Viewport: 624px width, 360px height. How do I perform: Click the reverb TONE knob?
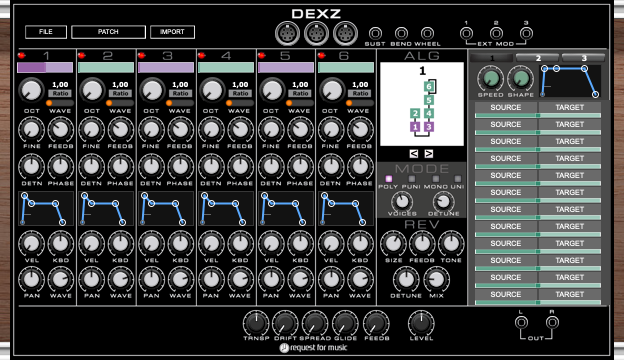point(451,243)
